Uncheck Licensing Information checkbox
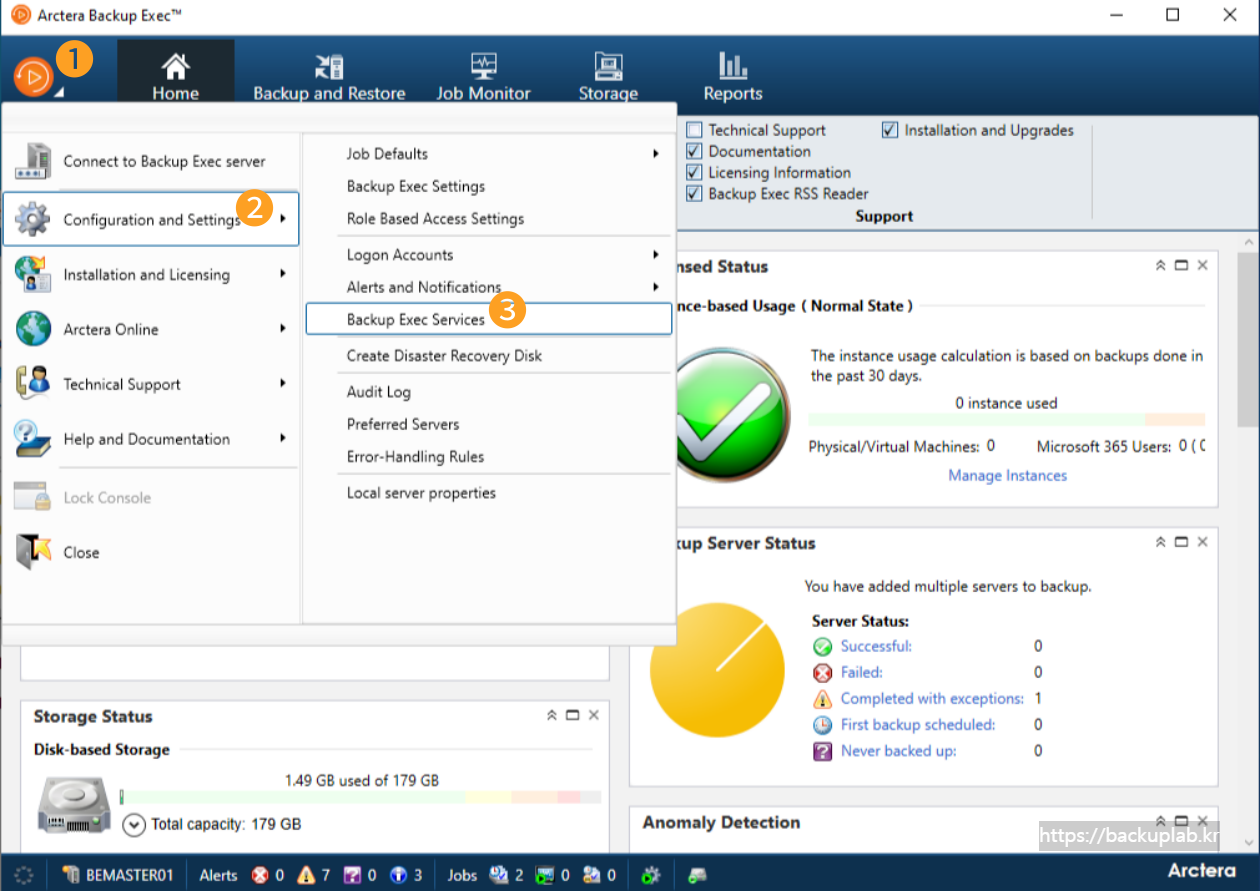The image size is (1260, 891). pyautogui.click(x=694, y=172)
